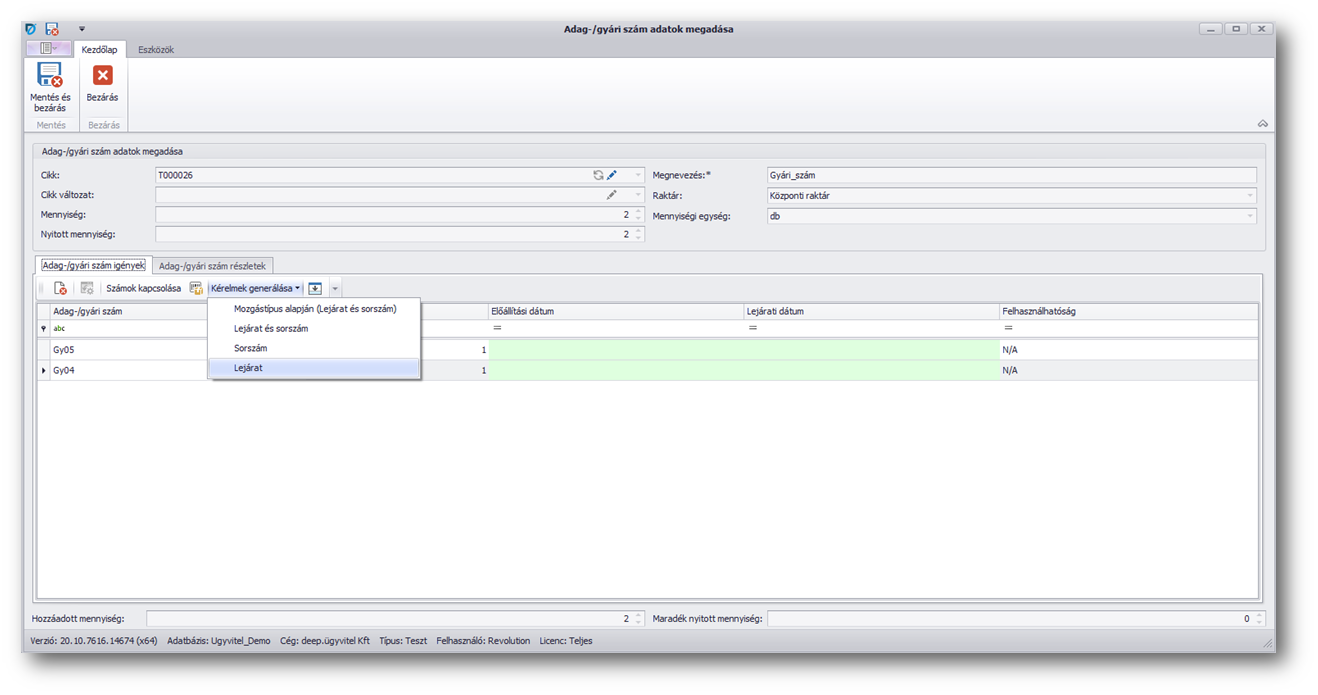Click the blue pencil icon in Cikk field

(612, 175)
